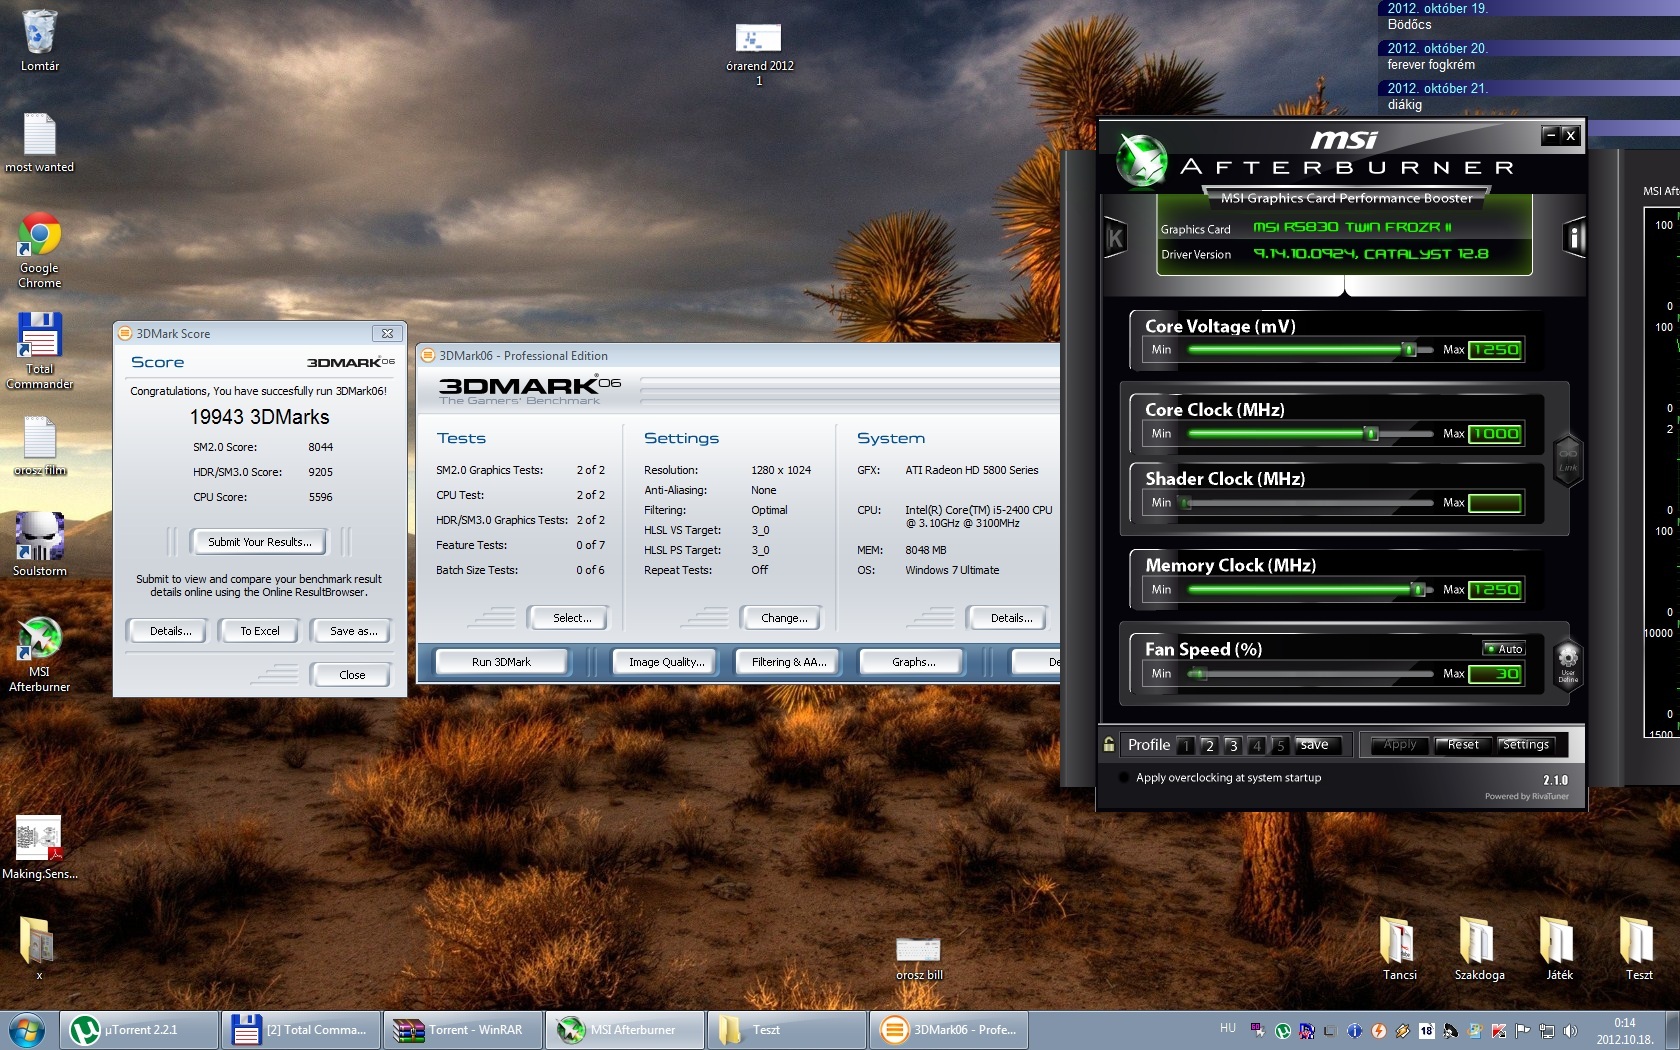The width and height of the screenshot is (1680, 1050).
Task: Open the Lomtár recycle bin icon
Action: [40, 40]
